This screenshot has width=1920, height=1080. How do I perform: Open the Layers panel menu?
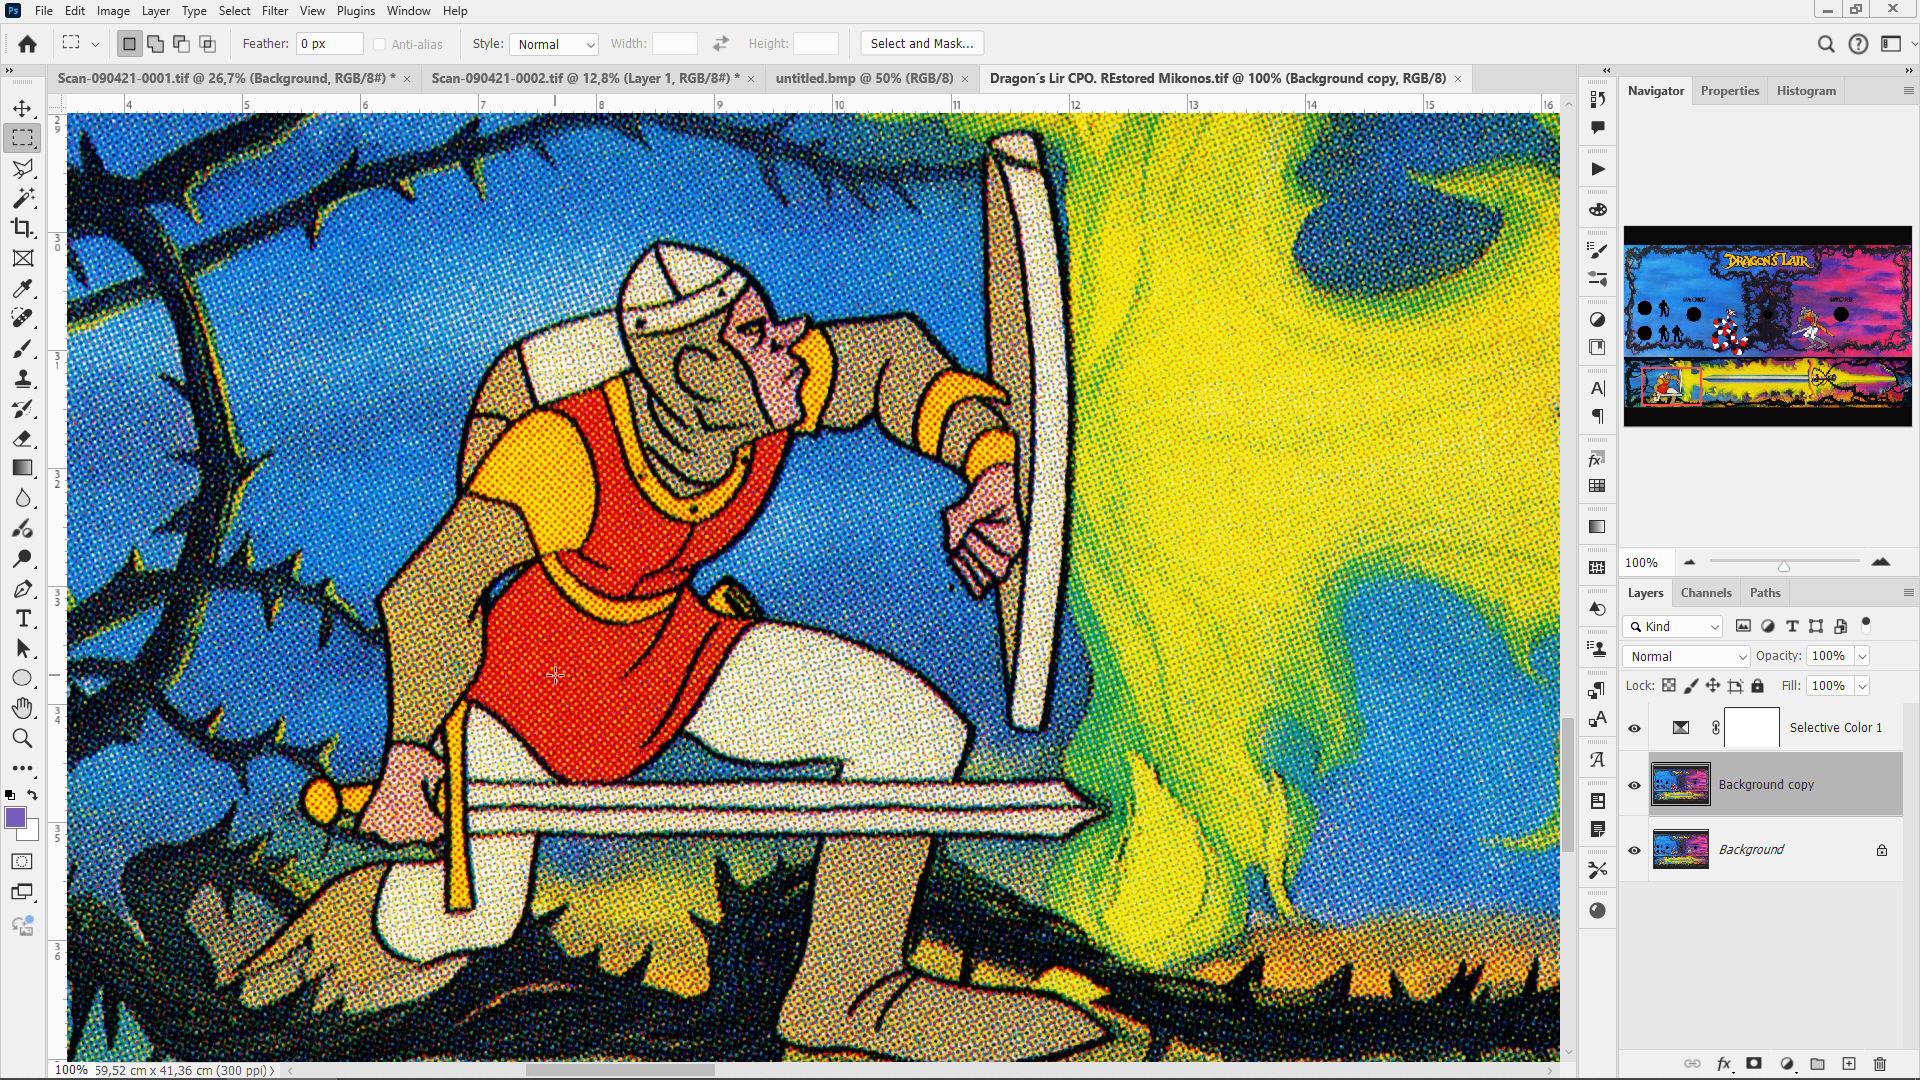tap(1908, 593)
